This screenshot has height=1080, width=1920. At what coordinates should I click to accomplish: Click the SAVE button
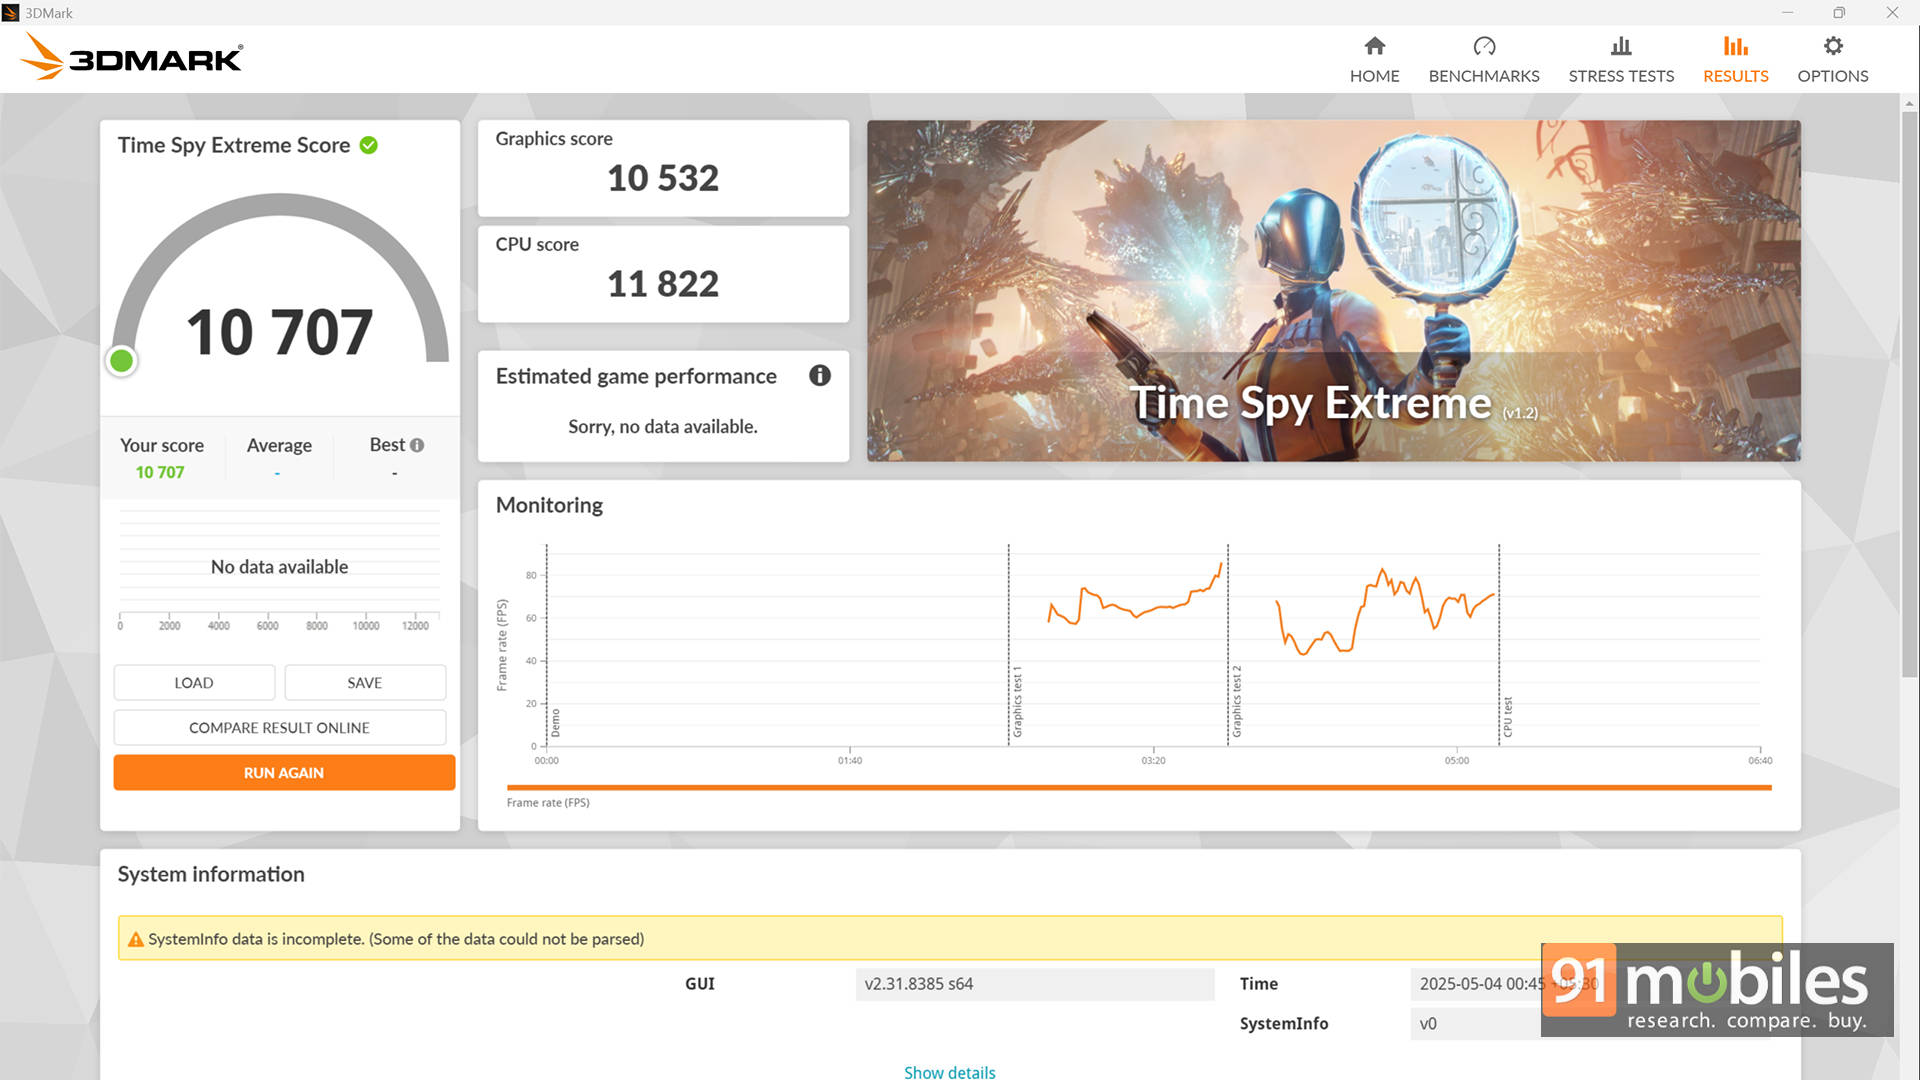point(365,682)
